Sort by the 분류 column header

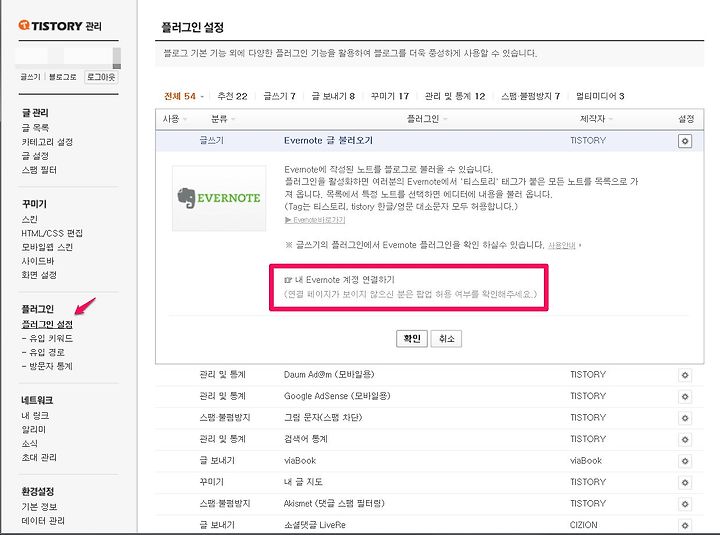(x=222, y=119)
